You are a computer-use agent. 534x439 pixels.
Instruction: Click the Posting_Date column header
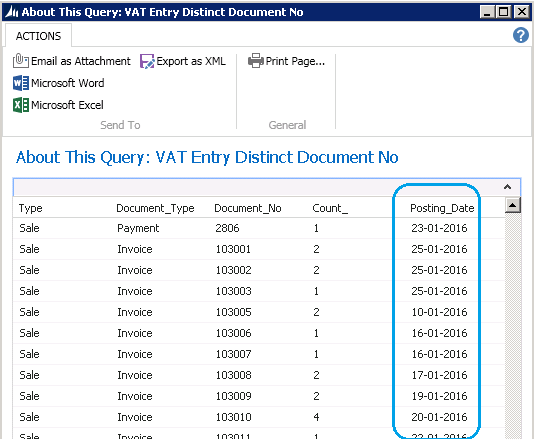[442, 208]
